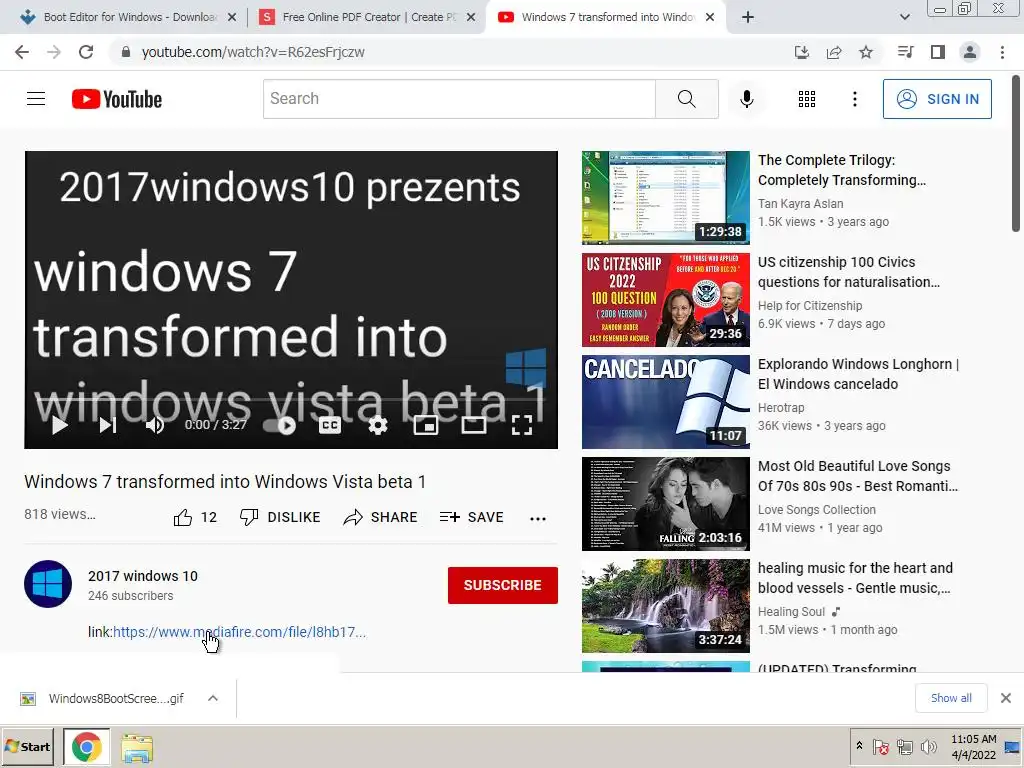1024x768 pixels.
Task: Click the address bar URL
Action: pyautogui.click(x=253, y=52)
